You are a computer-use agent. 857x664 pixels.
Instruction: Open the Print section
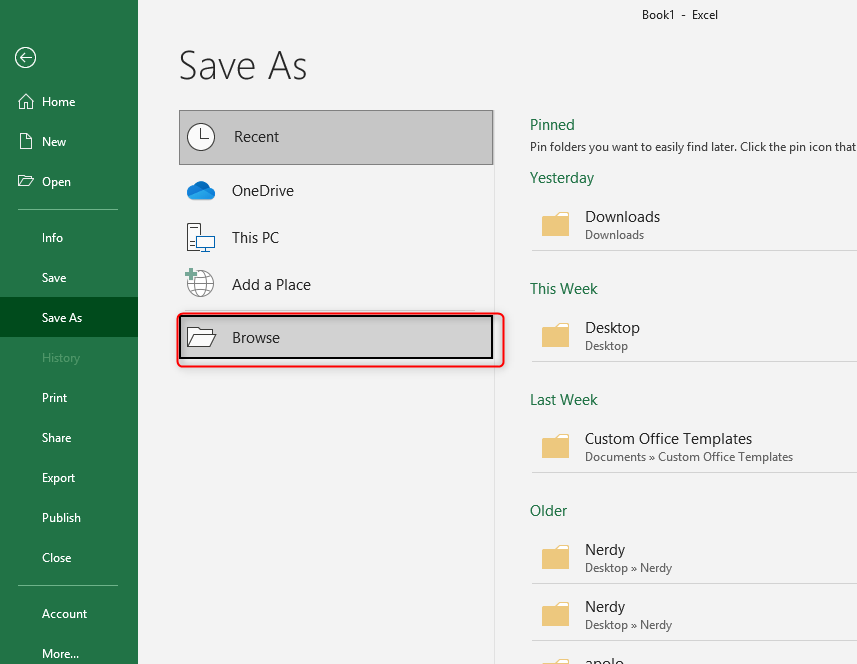point(54,397)
